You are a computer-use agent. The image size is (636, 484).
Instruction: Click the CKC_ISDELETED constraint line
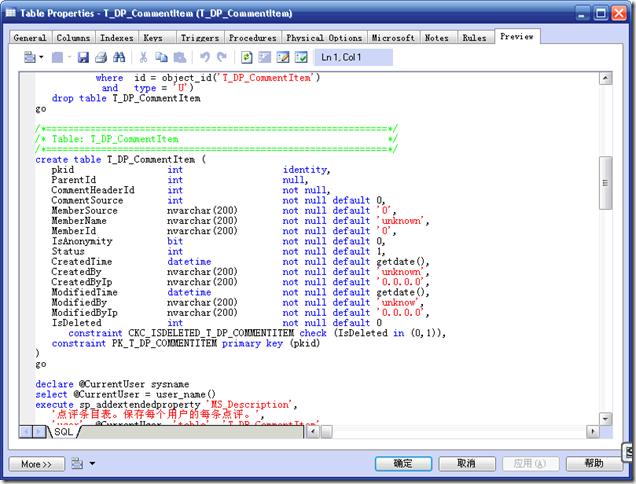[x=257, y=333]
